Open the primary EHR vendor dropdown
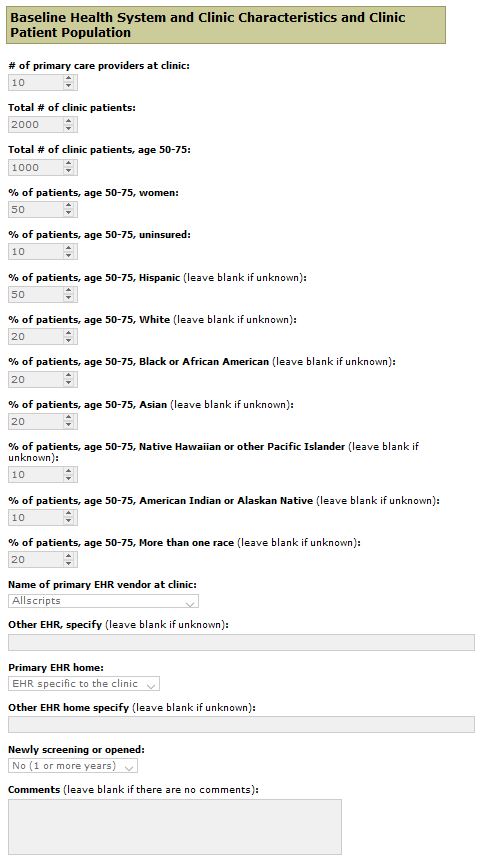482x861 pixels. point(103,601)
